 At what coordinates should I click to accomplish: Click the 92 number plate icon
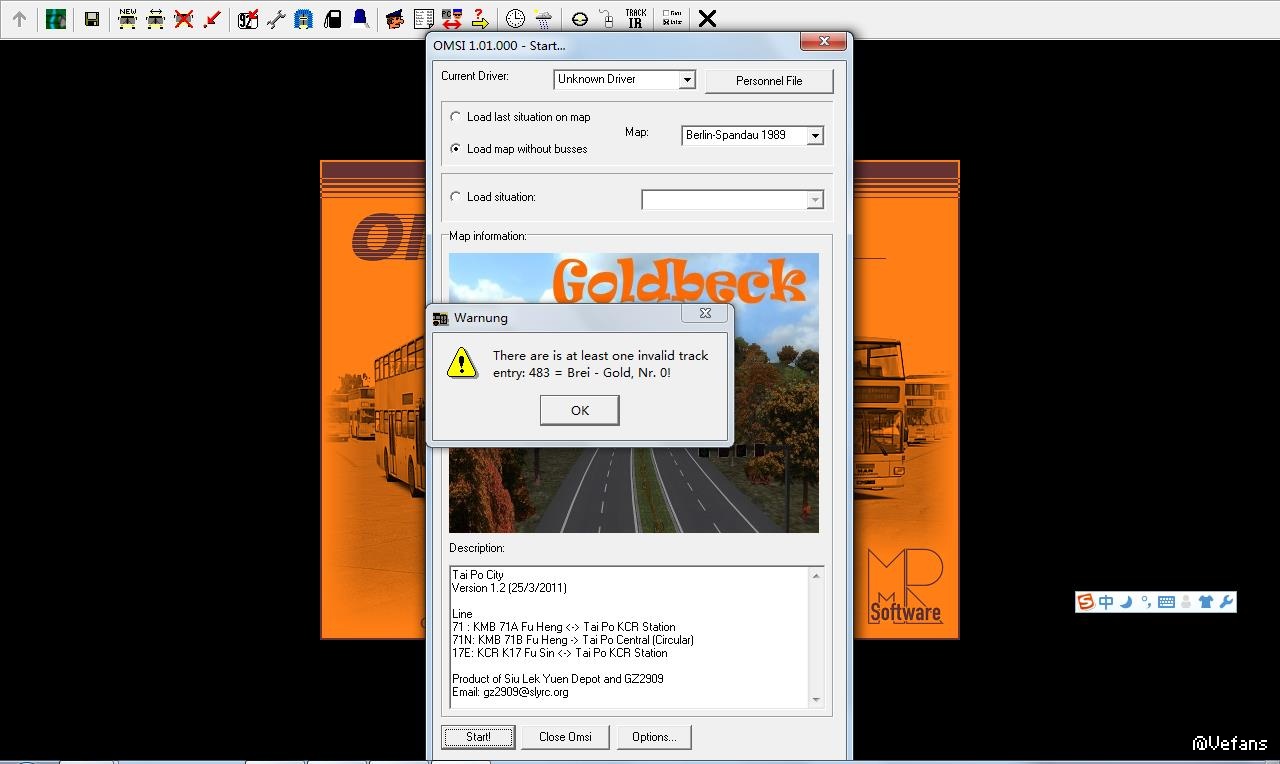pyautogui.click(x=248, y=19)
